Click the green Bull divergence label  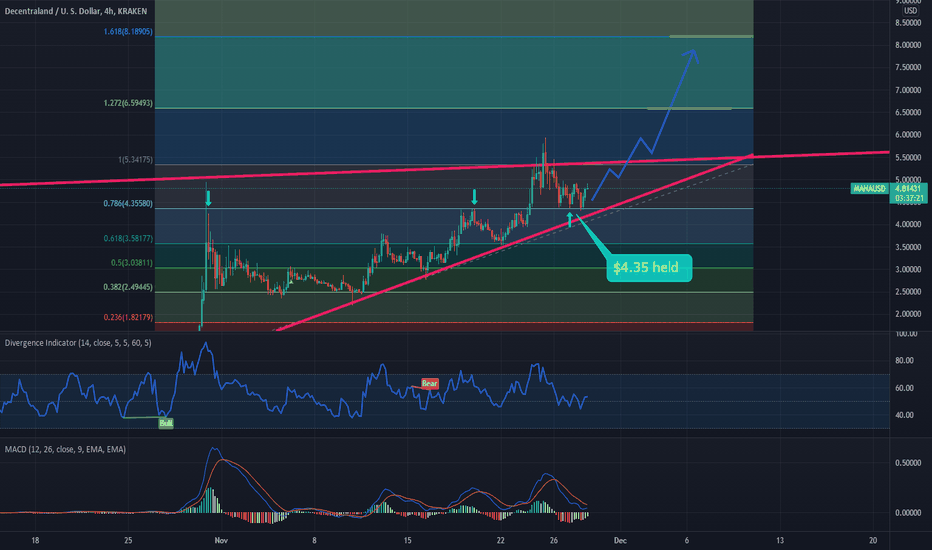click(166, 423)
